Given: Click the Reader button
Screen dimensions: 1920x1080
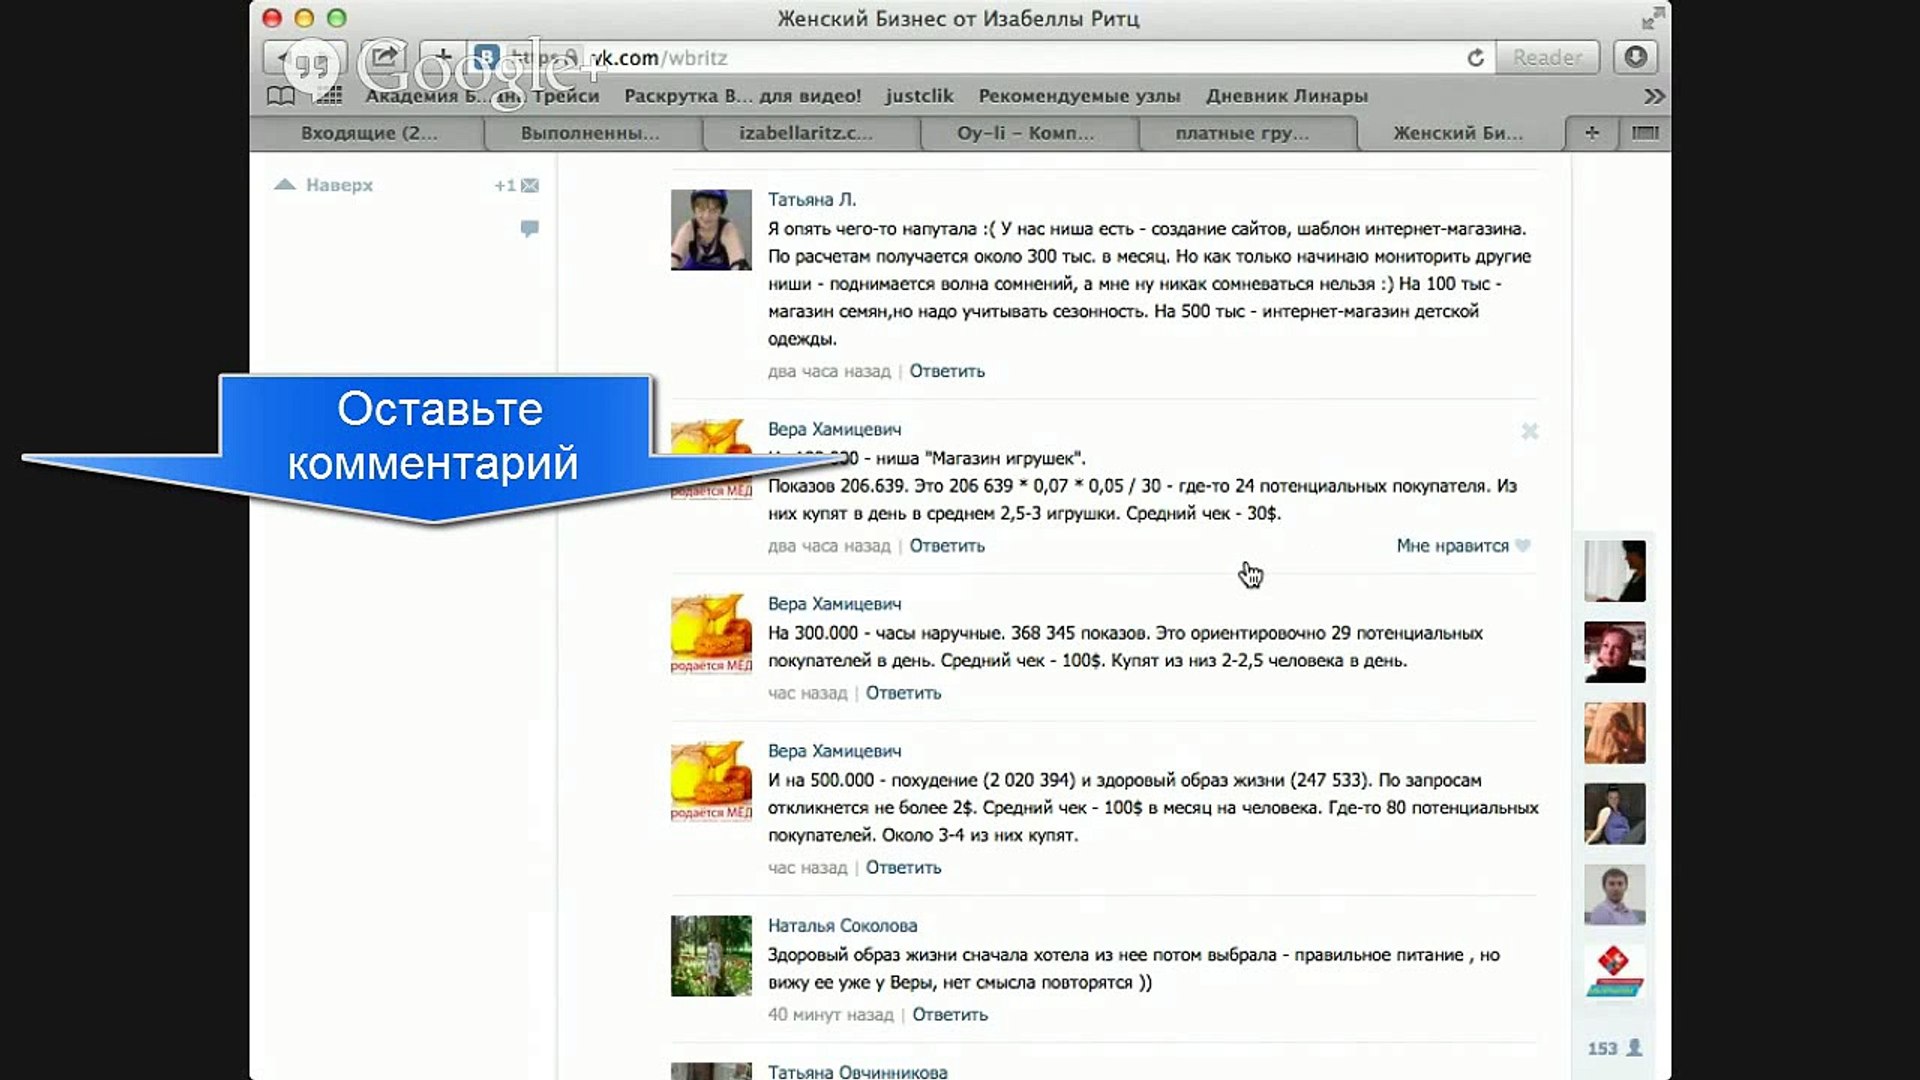Looking at the screenshot, I should pyautogui.click(x=1547, y=57).
